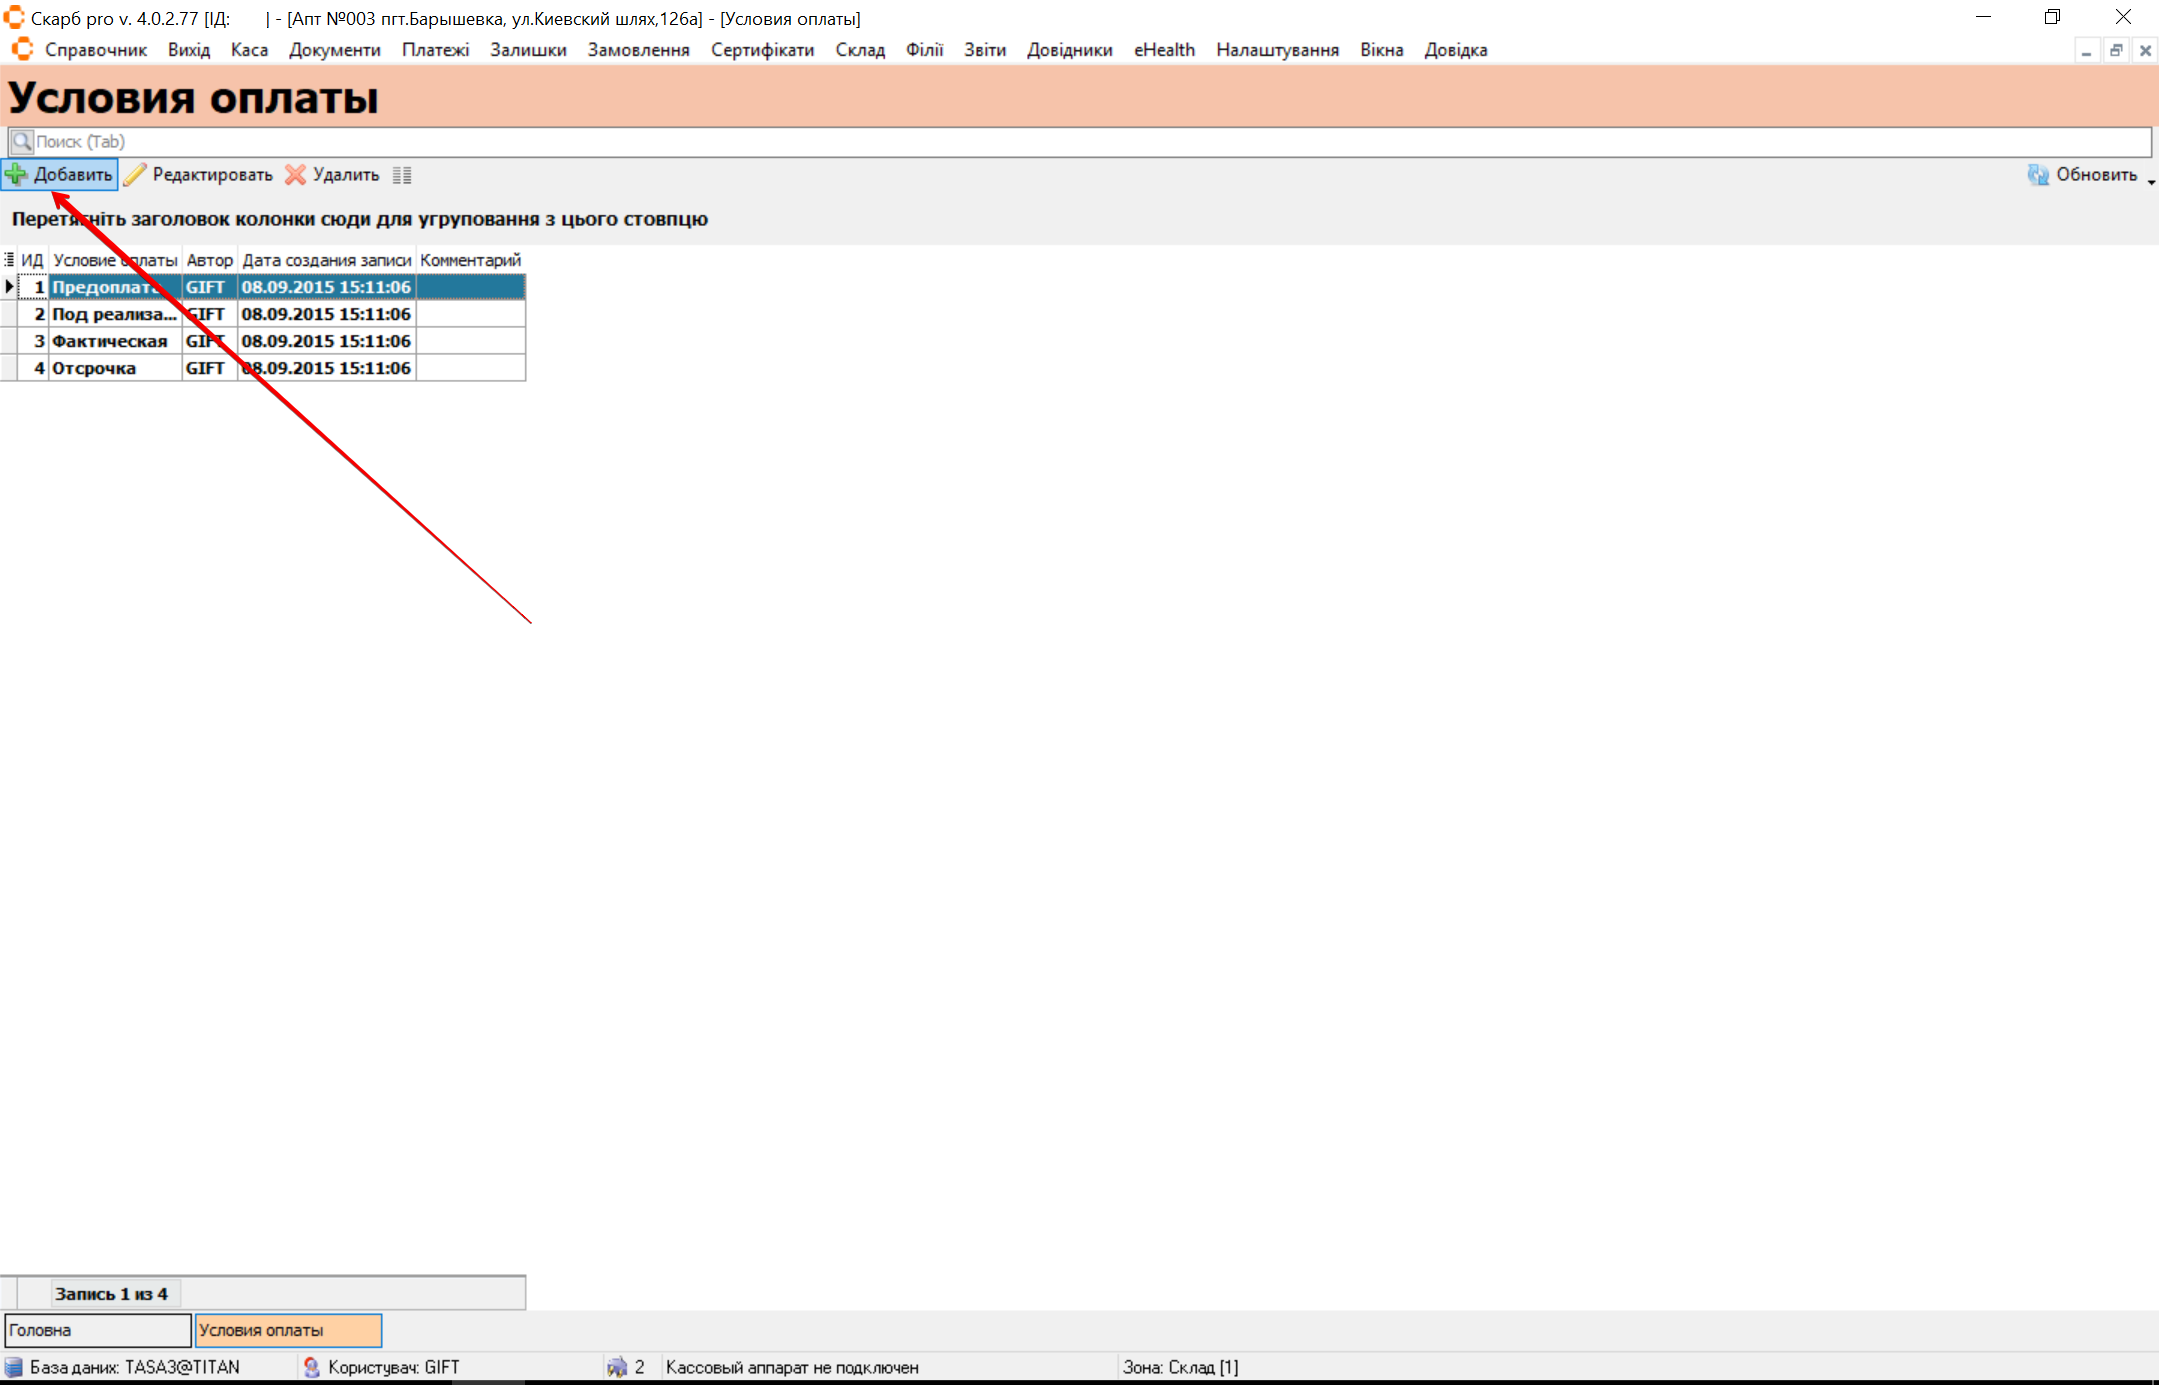
Task: Click the user icon next to Користувач
Action: 312,1367
